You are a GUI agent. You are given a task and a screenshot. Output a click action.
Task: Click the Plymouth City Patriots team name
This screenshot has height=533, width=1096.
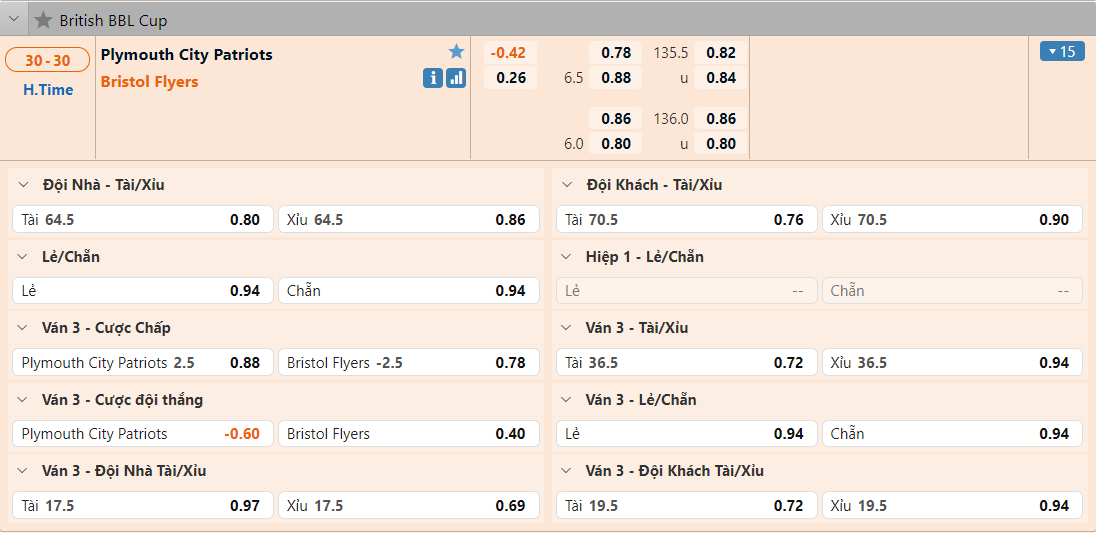tap(186, 55)
